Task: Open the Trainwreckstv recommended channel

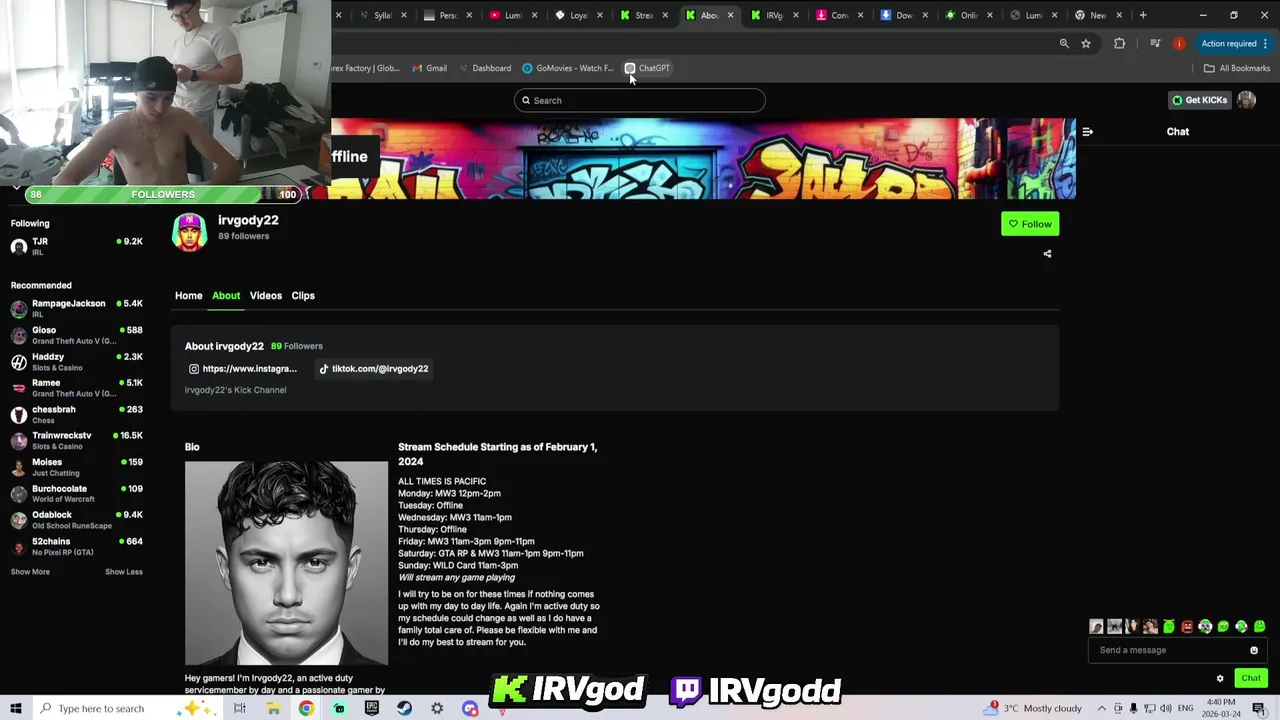Action: pos(76,440)
